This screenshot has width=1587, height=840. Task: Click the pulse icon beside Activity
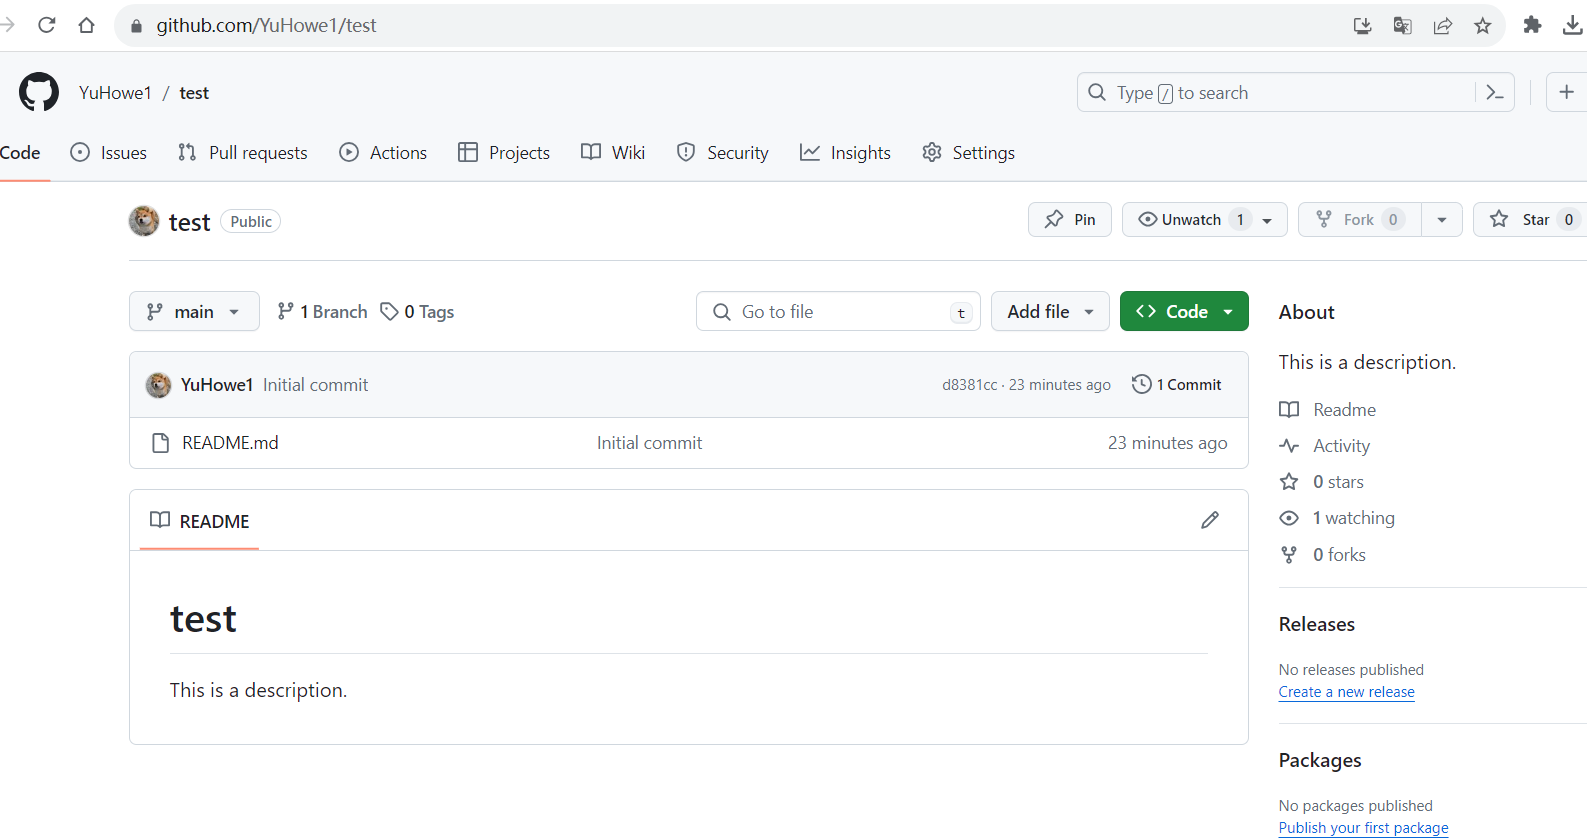click(x=1289, y=446)
